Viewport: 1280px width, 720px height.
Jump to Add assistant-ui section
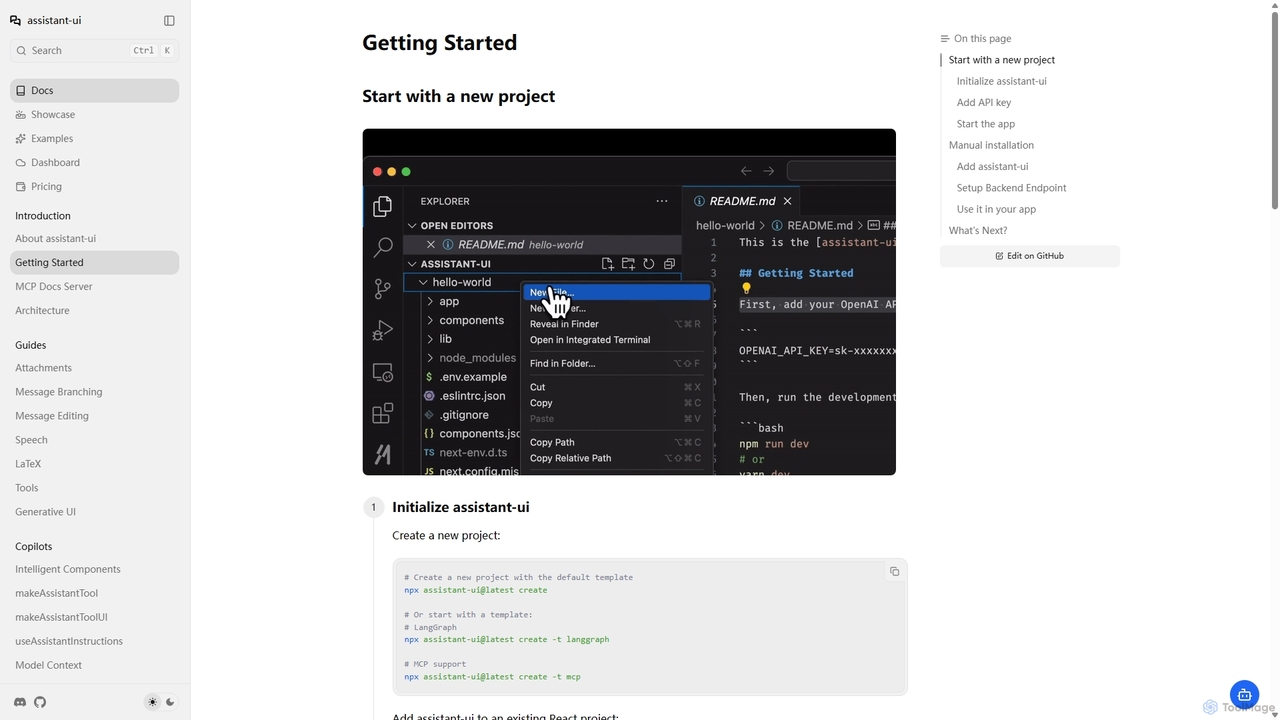tap(993, 167)
